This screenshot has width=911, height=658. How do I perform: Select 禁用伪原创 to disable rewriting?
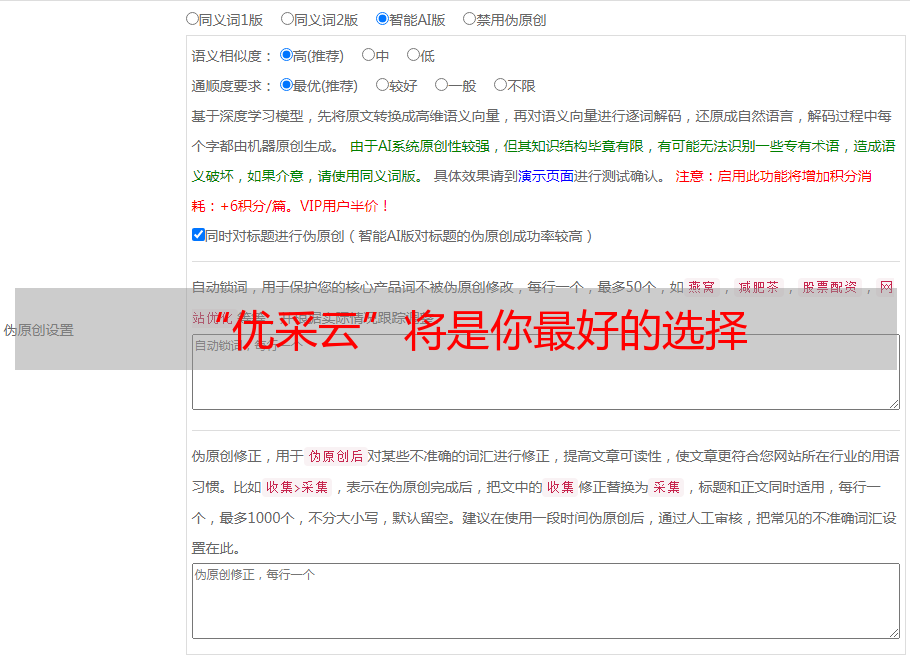[469, 19]
